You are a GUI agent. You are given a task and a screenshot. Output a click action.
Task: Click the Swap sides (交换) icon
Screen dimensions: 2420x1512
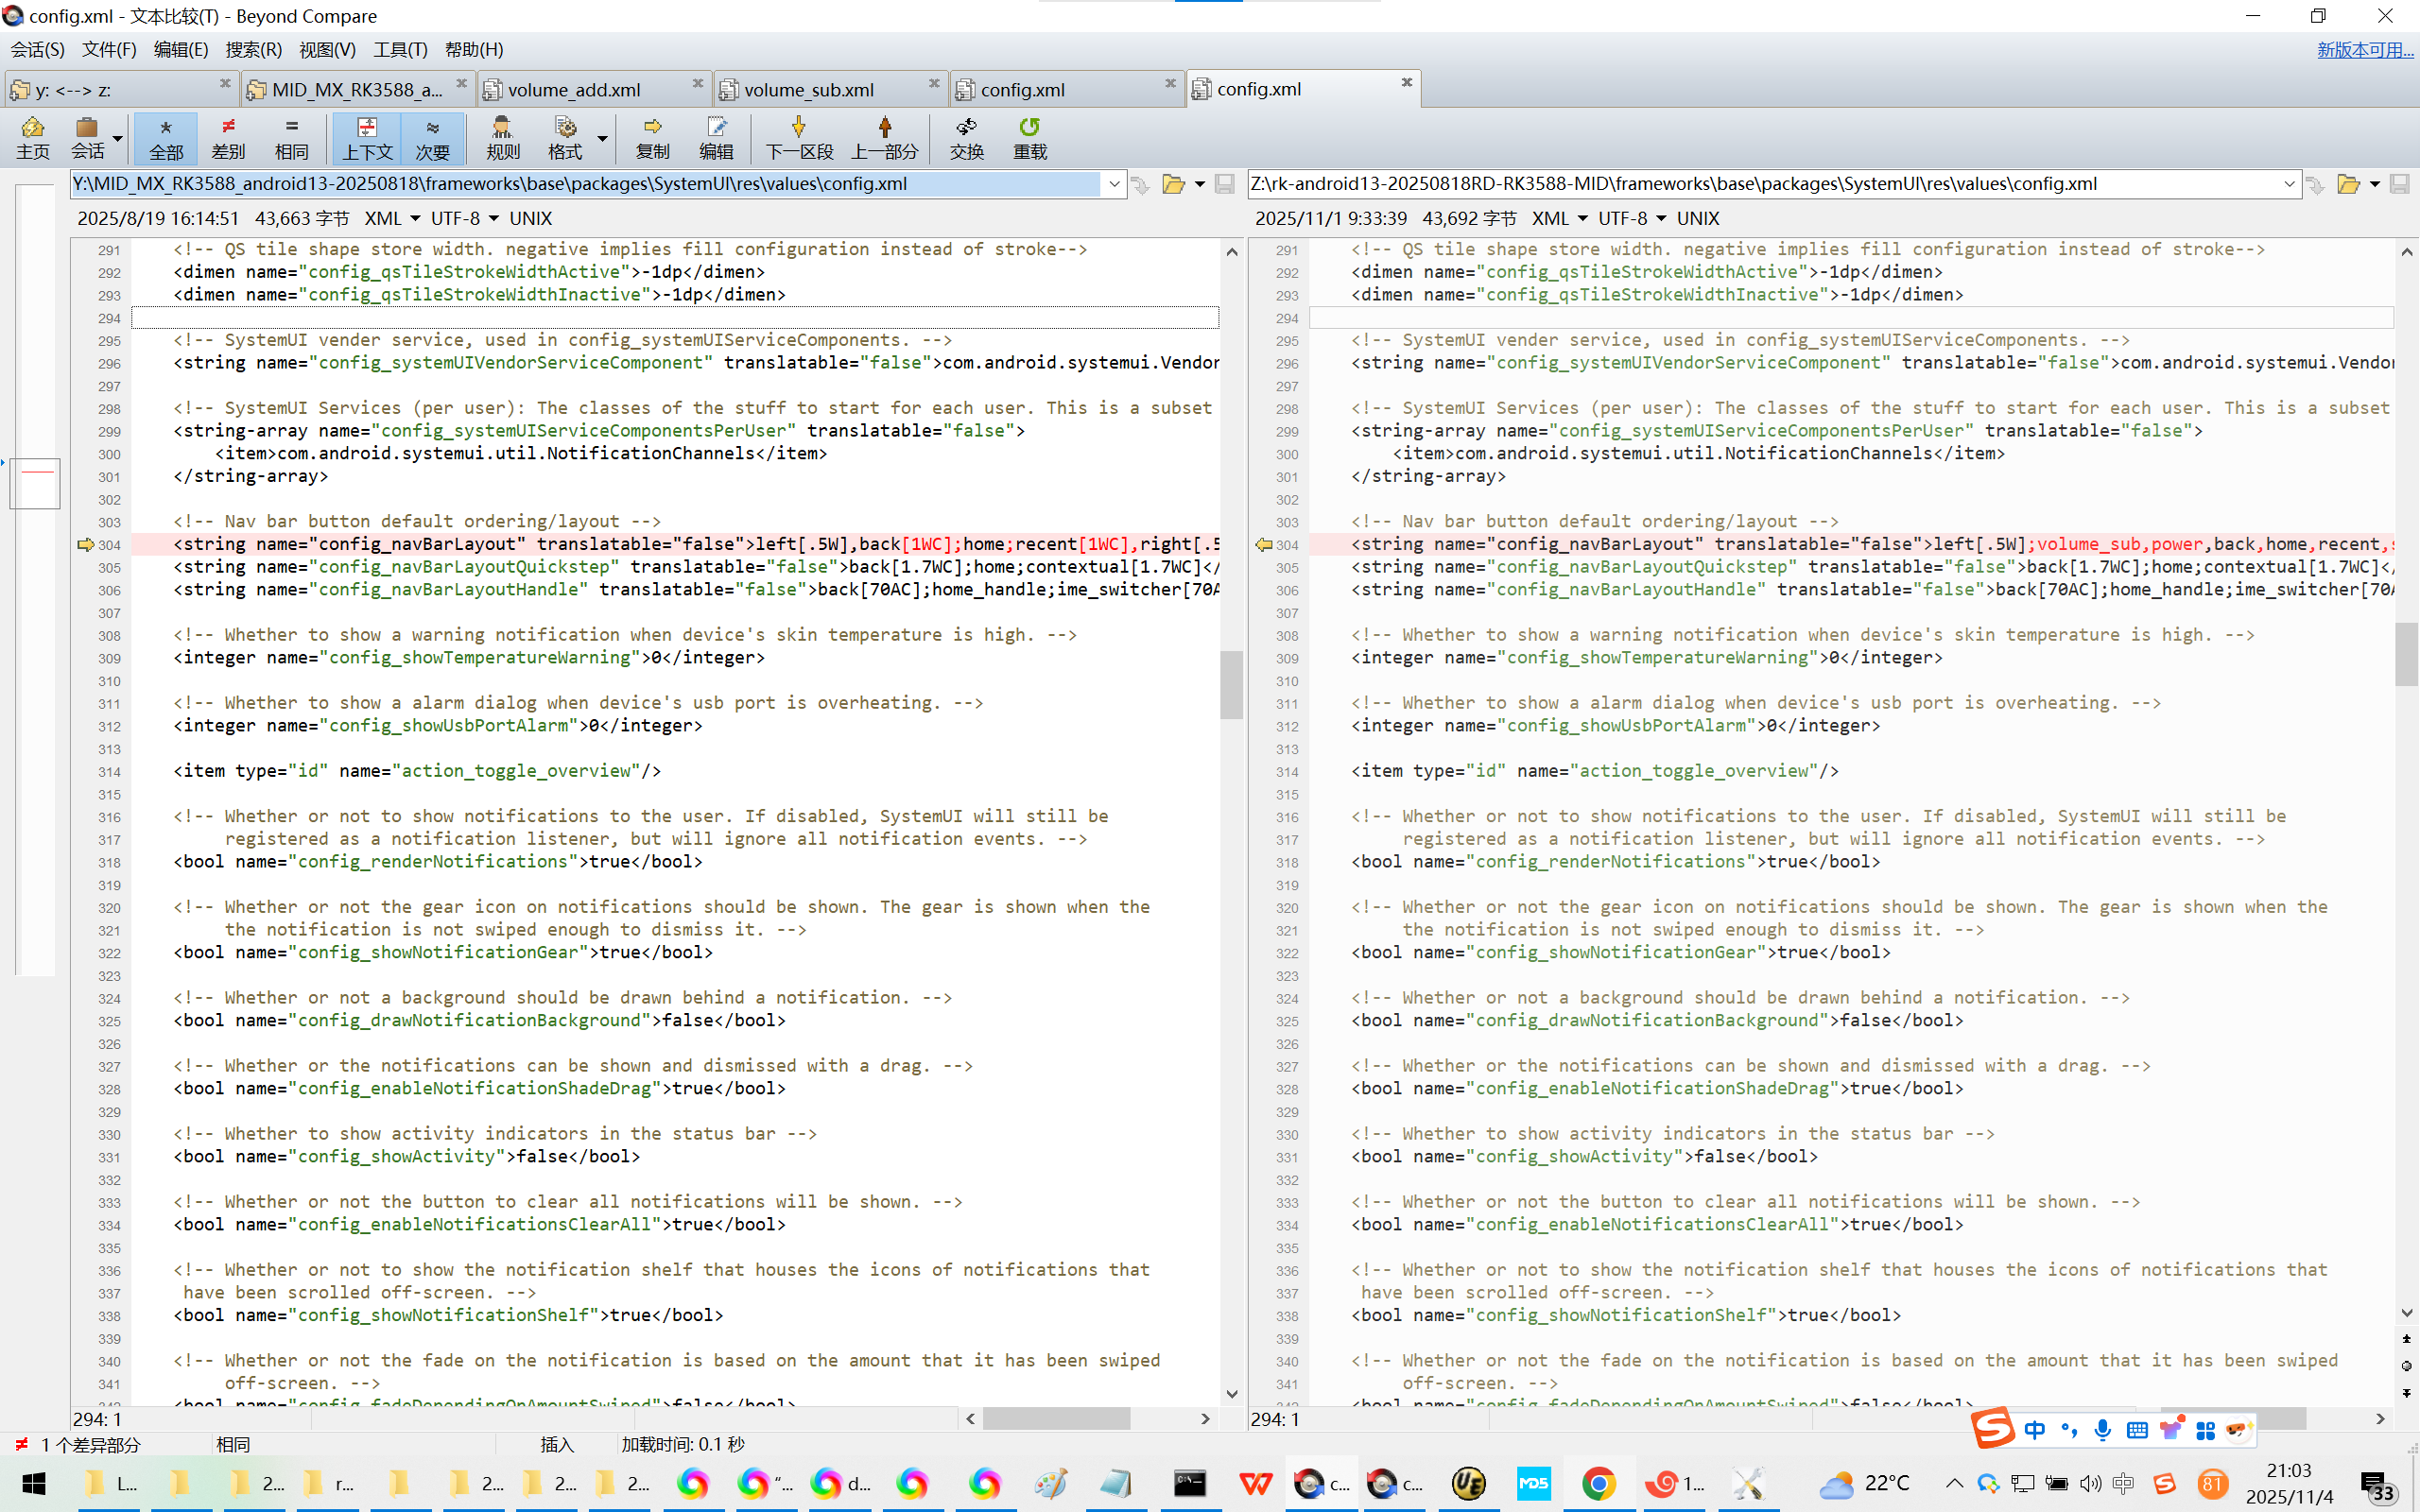(966, 138)
